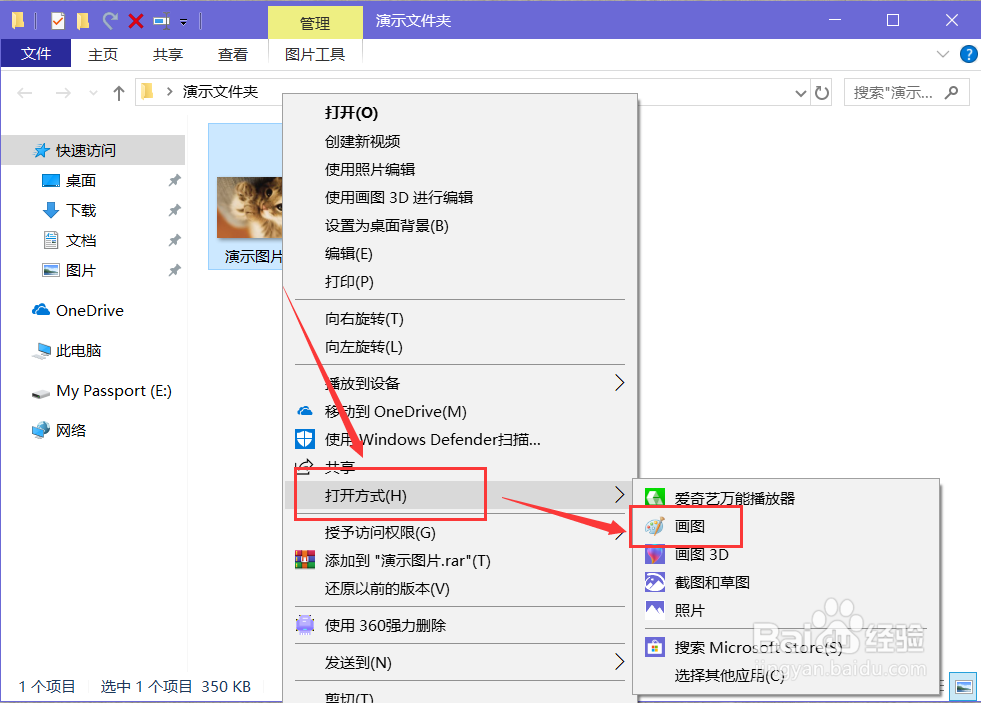Choose 打印(P) in context menu

coord(460,282)
